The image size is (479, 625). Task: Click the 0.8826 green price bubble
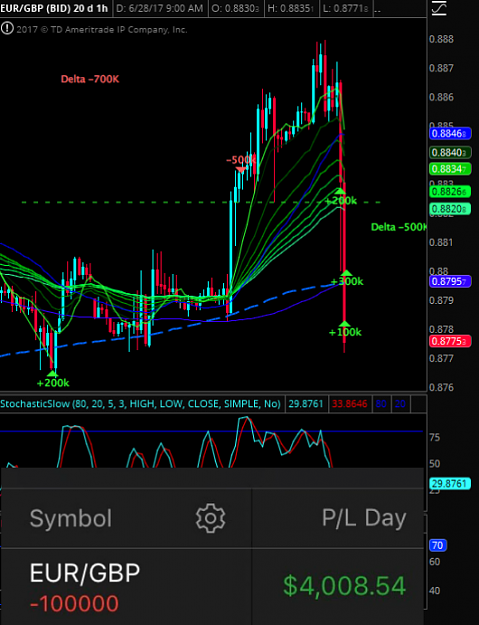click(x=450, y=192)
